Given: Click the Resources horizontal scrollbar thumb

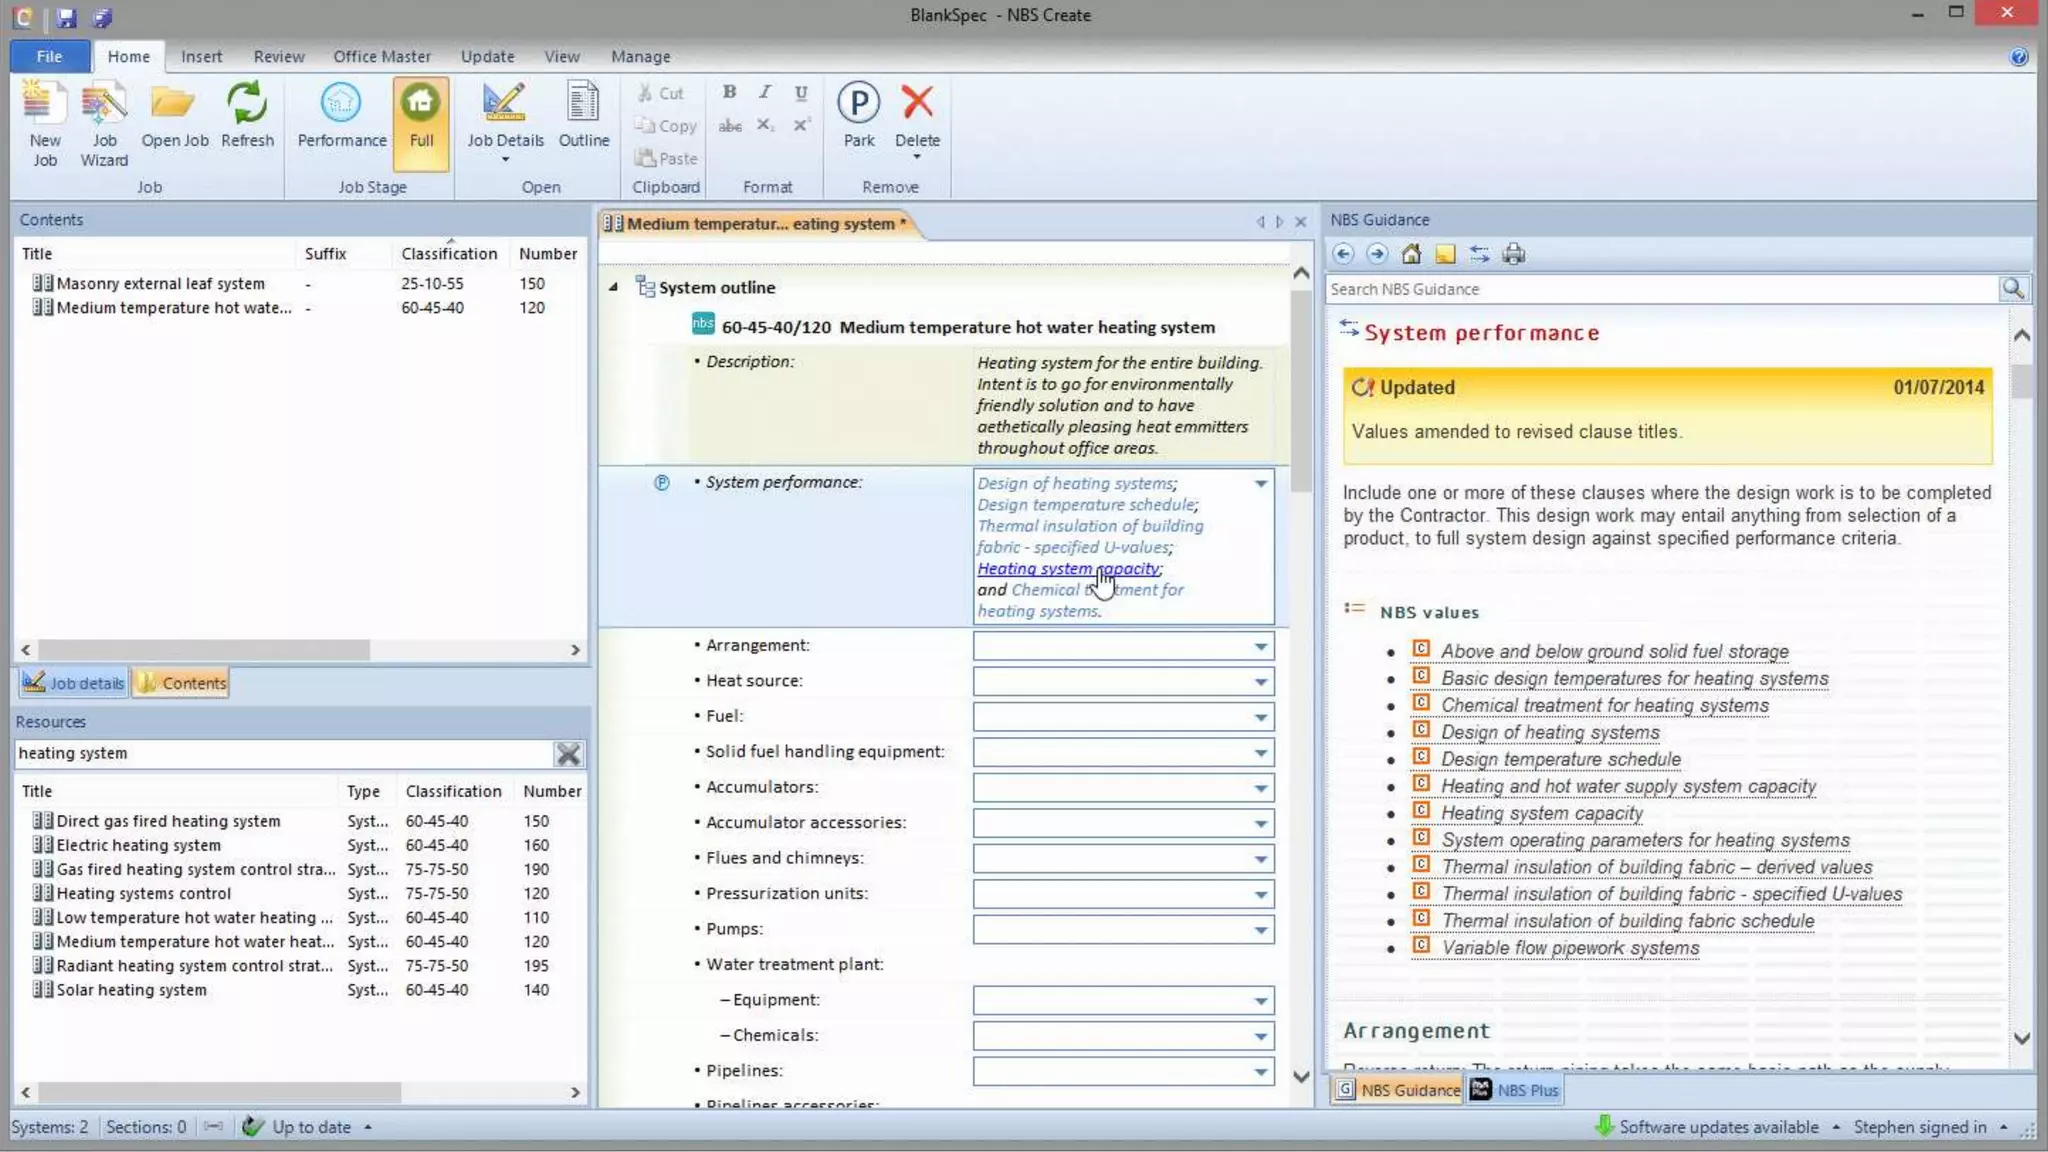Looking at the screenshot, I should [x=218, y=1092].
